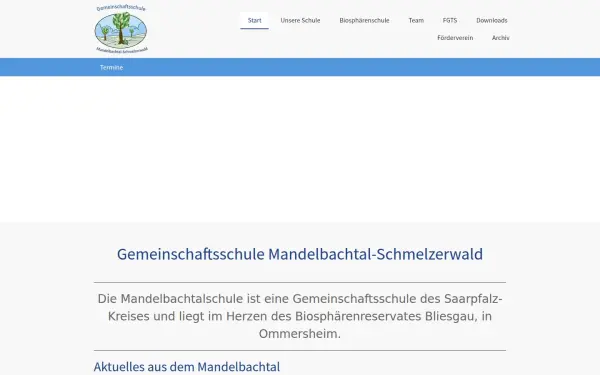Viewport: 600px width, 375px height.
Task: Open the Unsere Schule menu
Action: tap(300, 20)
